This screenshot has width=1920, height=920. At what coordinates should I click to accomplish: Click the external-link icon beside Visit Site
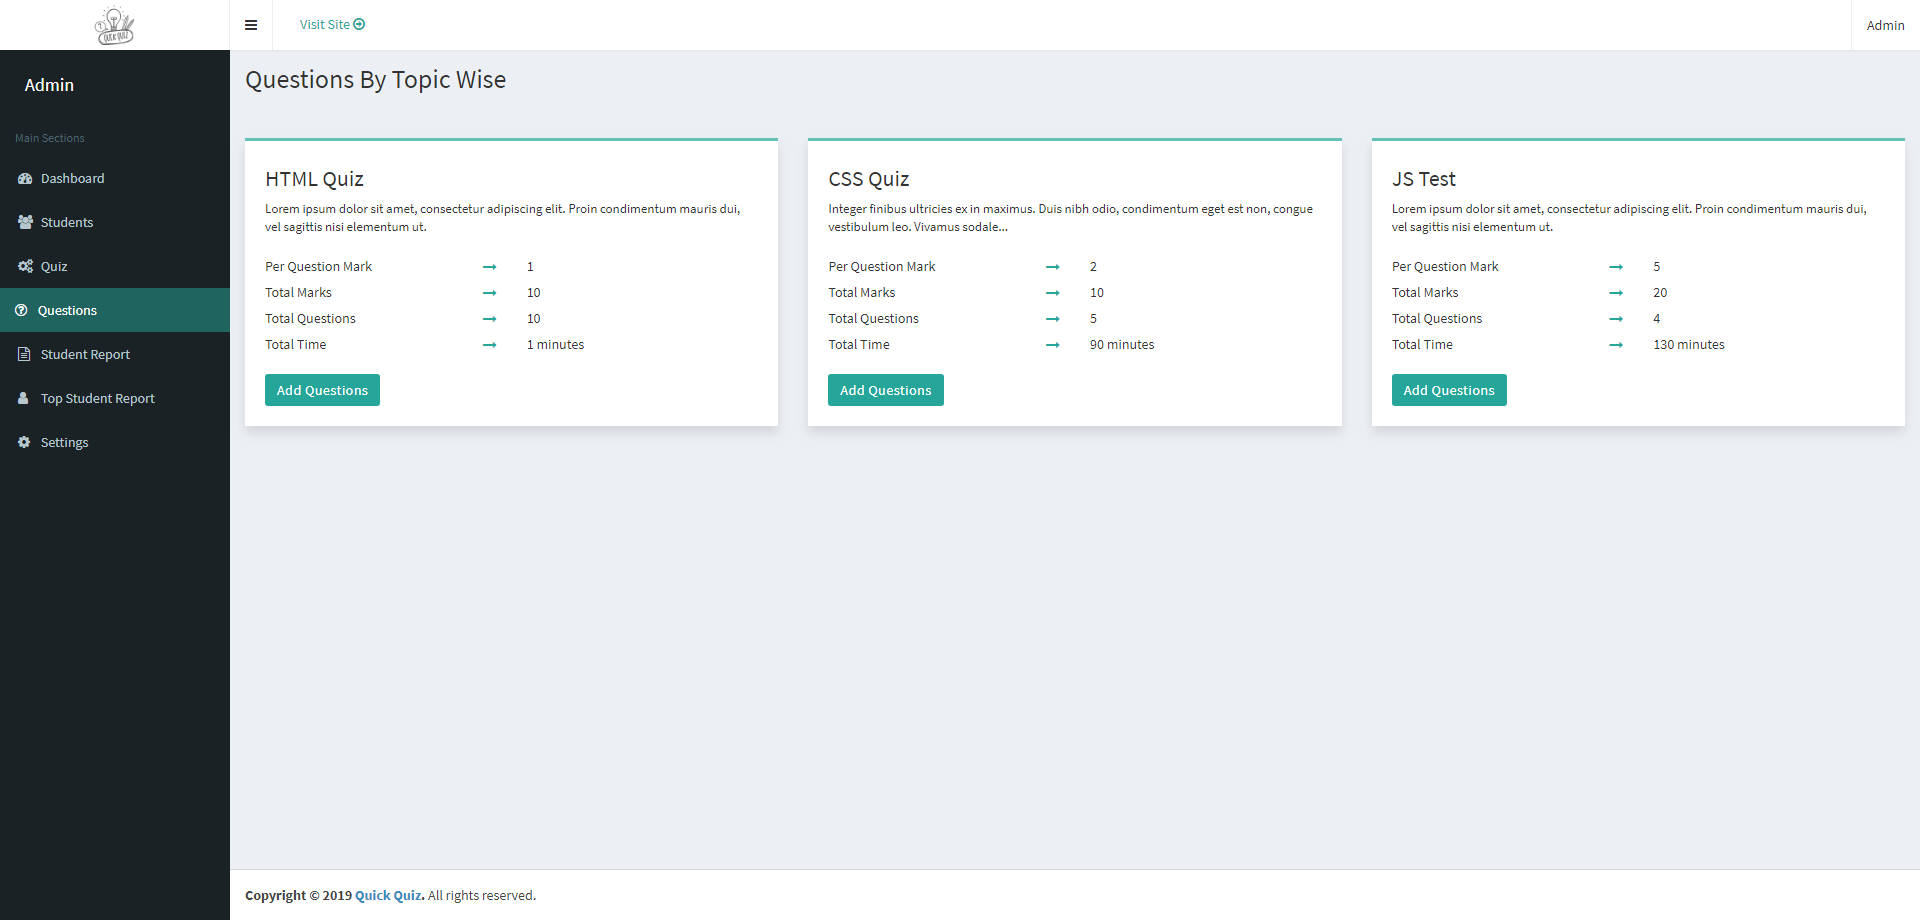tap(358, 24)
